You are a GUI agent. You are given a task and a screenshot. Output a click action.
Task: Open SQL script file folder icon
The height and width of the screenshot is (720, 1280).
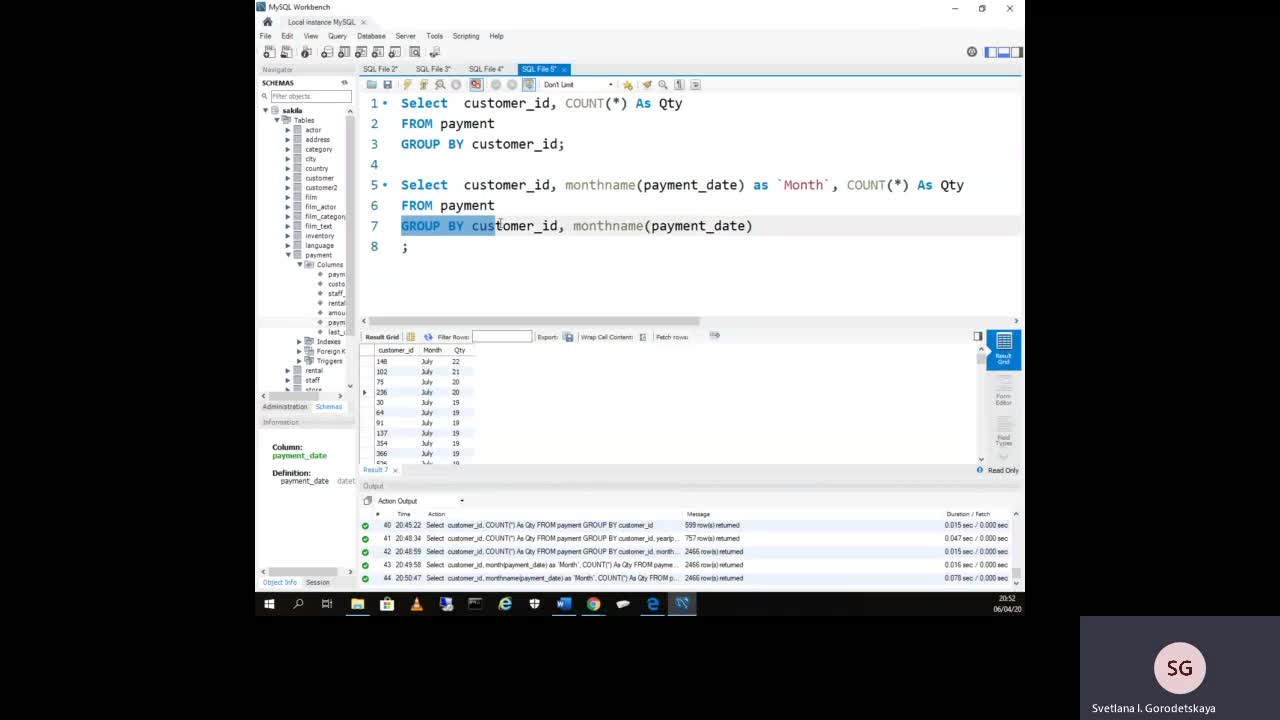pyautogui.click(x=371, y=85)
